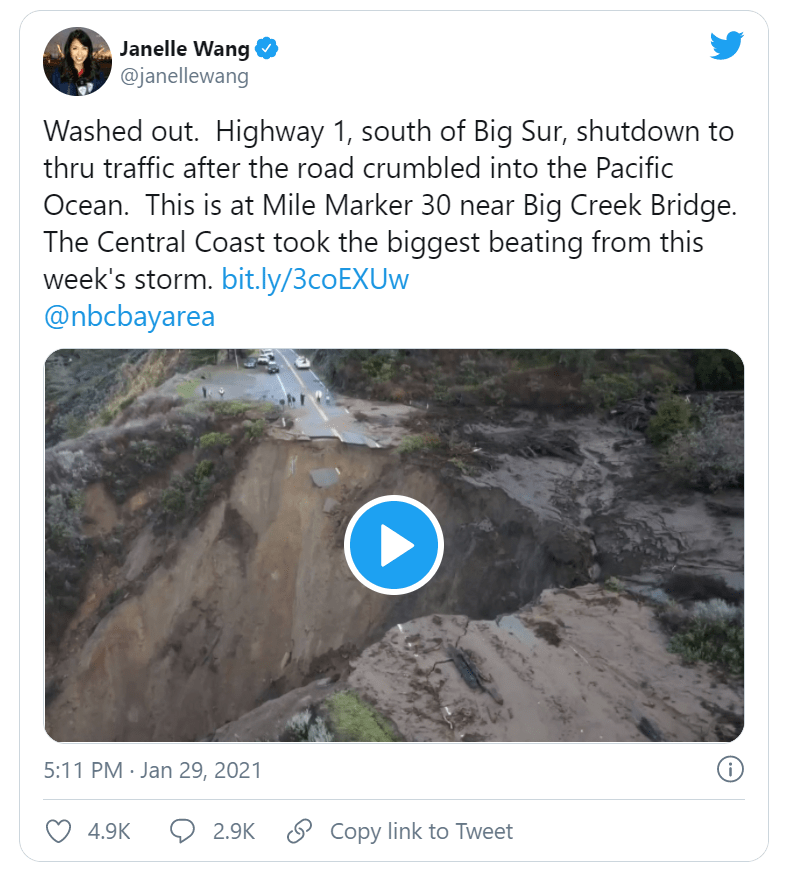Click the reply speech bubble icon
Image resolution: width=789 pixels, height=880 pixels.
click(x=182, y=831)
